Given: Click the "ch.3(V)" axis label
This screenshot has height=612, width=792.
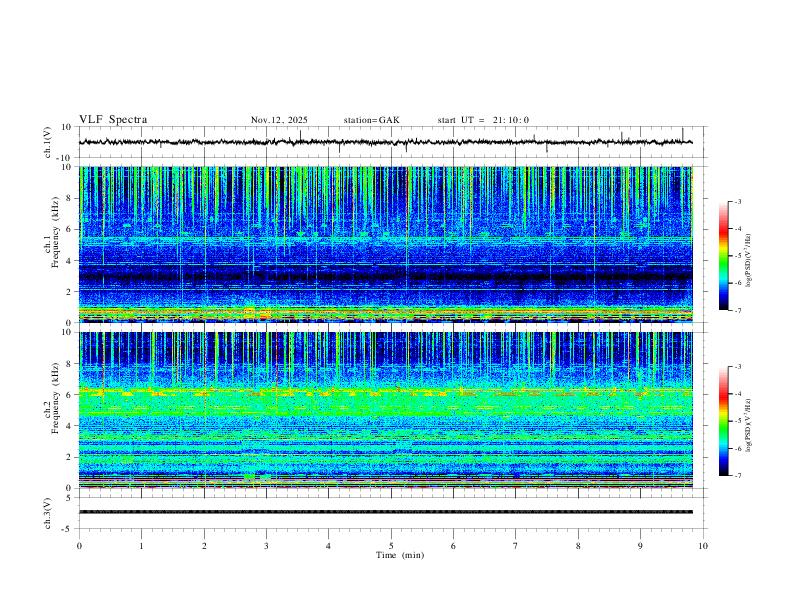Looking at the screenshot, I should (x=48, y=513).
